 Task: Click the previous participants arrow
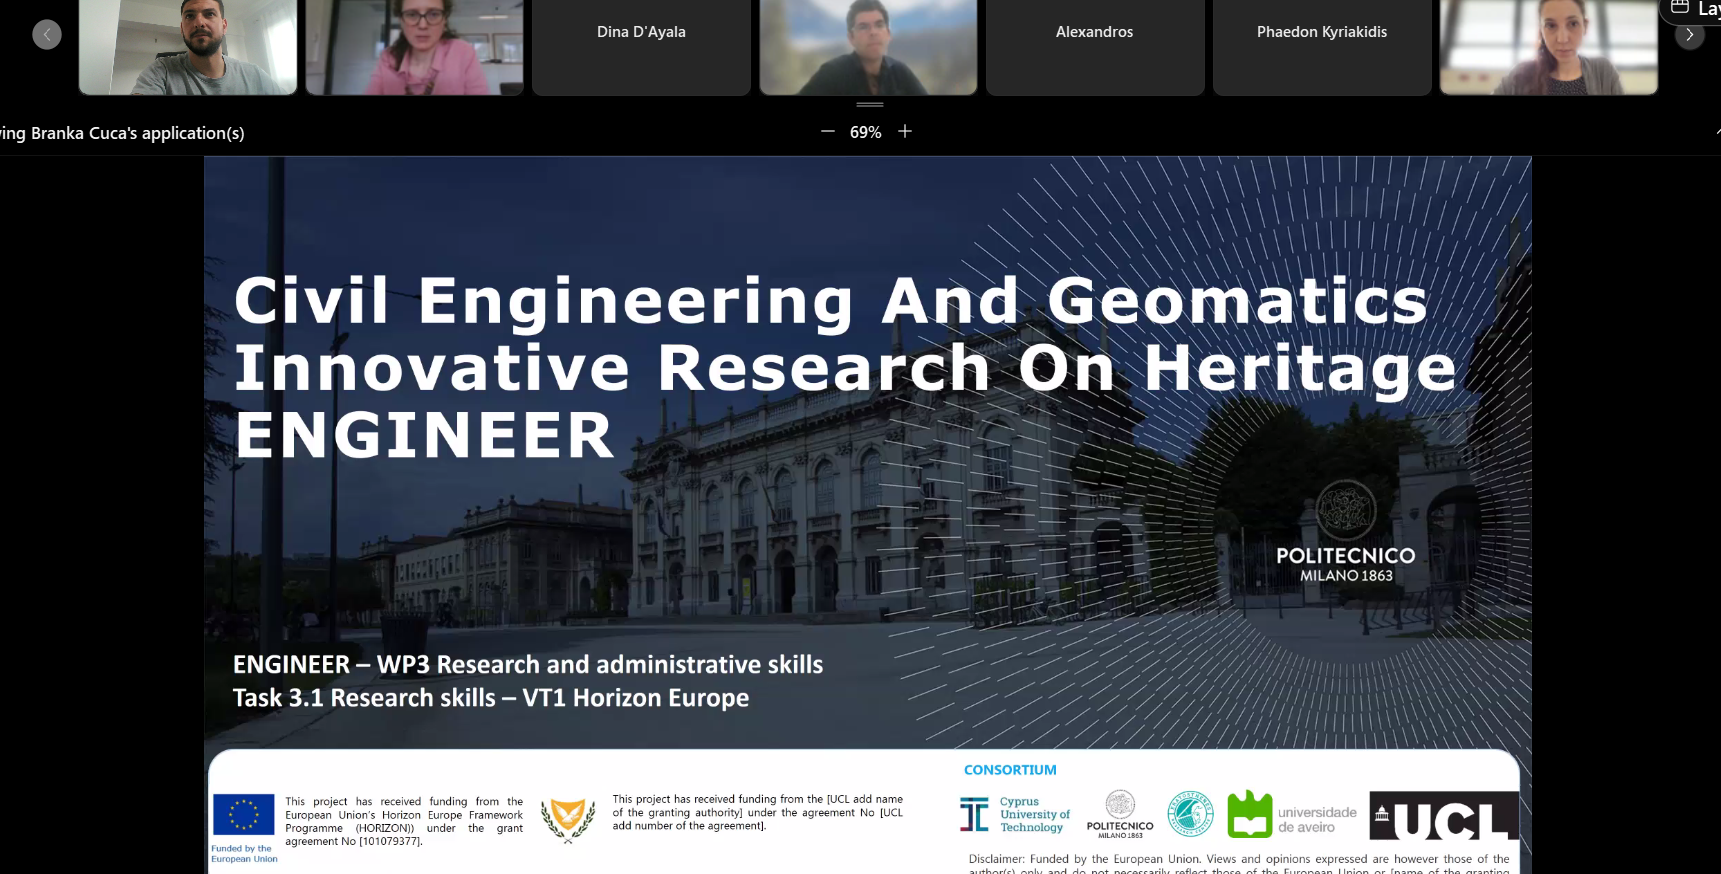[47, 34]
